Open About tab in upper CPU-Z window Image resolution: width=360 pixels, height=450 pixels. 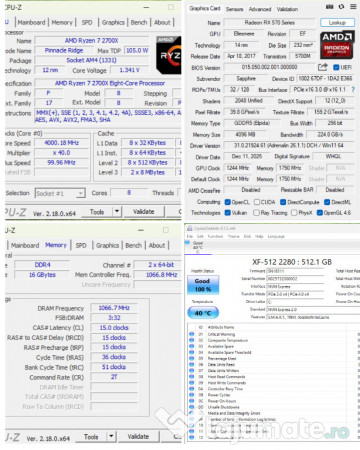click(162, 22)
